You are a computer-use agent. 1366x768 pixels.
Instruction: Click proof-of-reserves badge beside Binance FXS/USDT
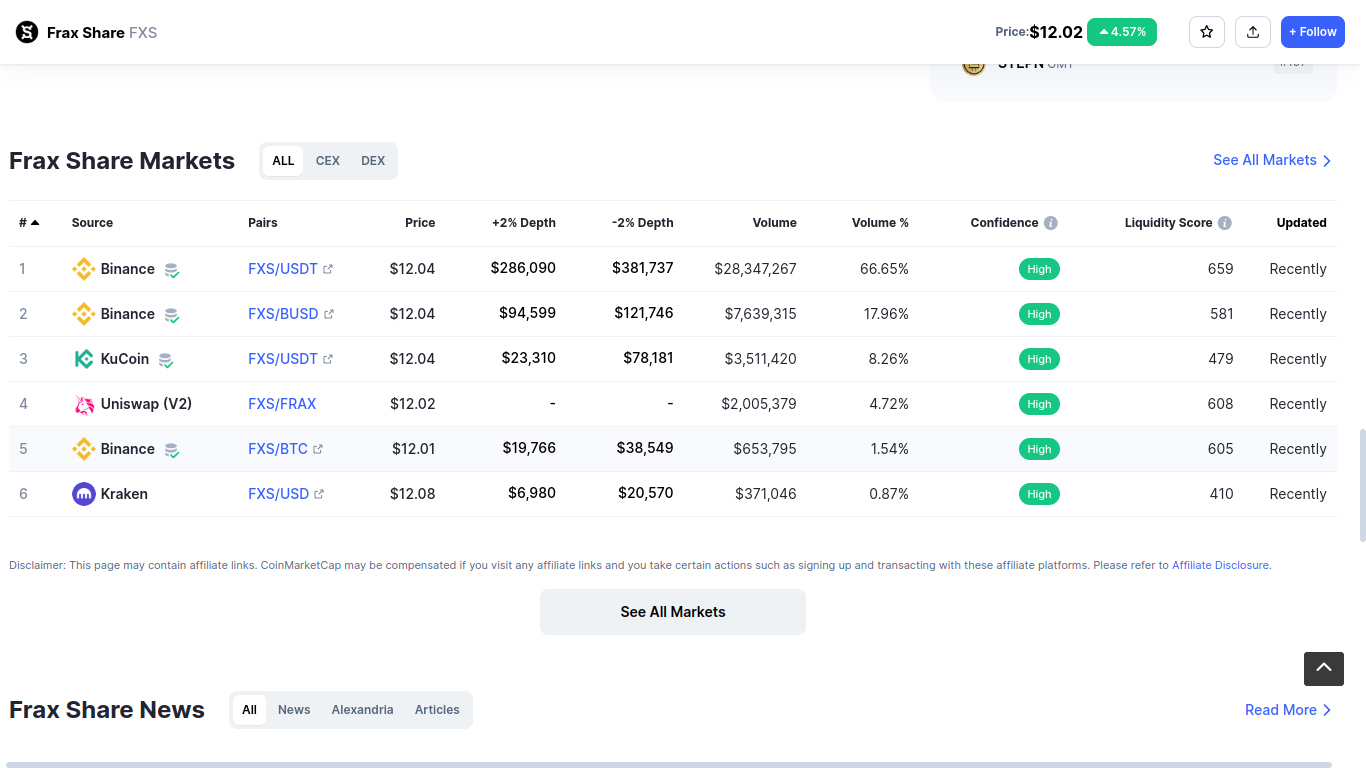tap(172, 270)
